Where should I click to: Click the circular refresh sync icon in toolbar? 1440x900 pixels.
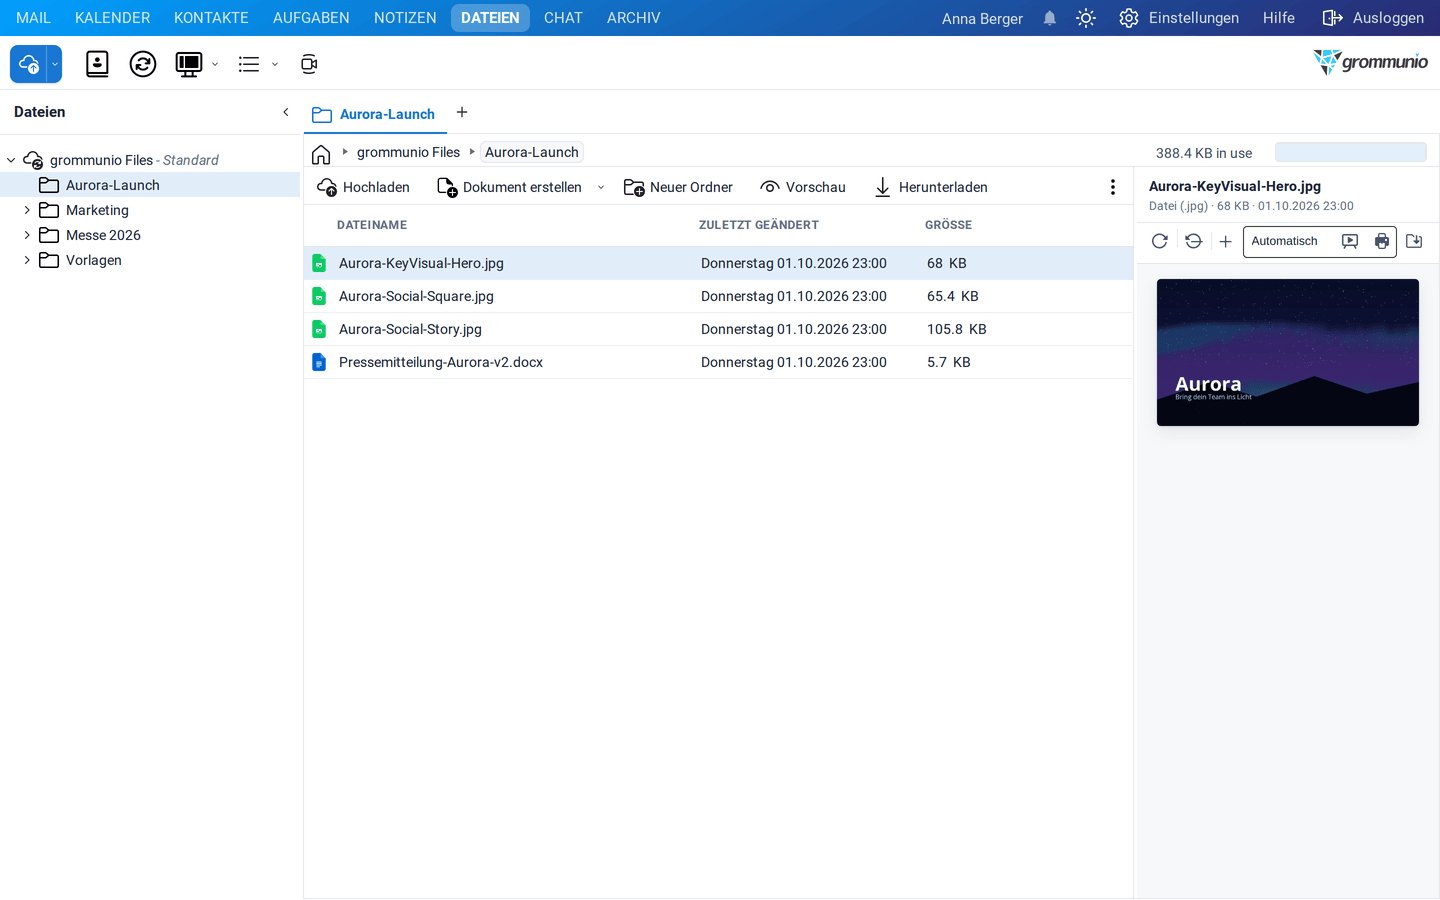tap(143, 64)
